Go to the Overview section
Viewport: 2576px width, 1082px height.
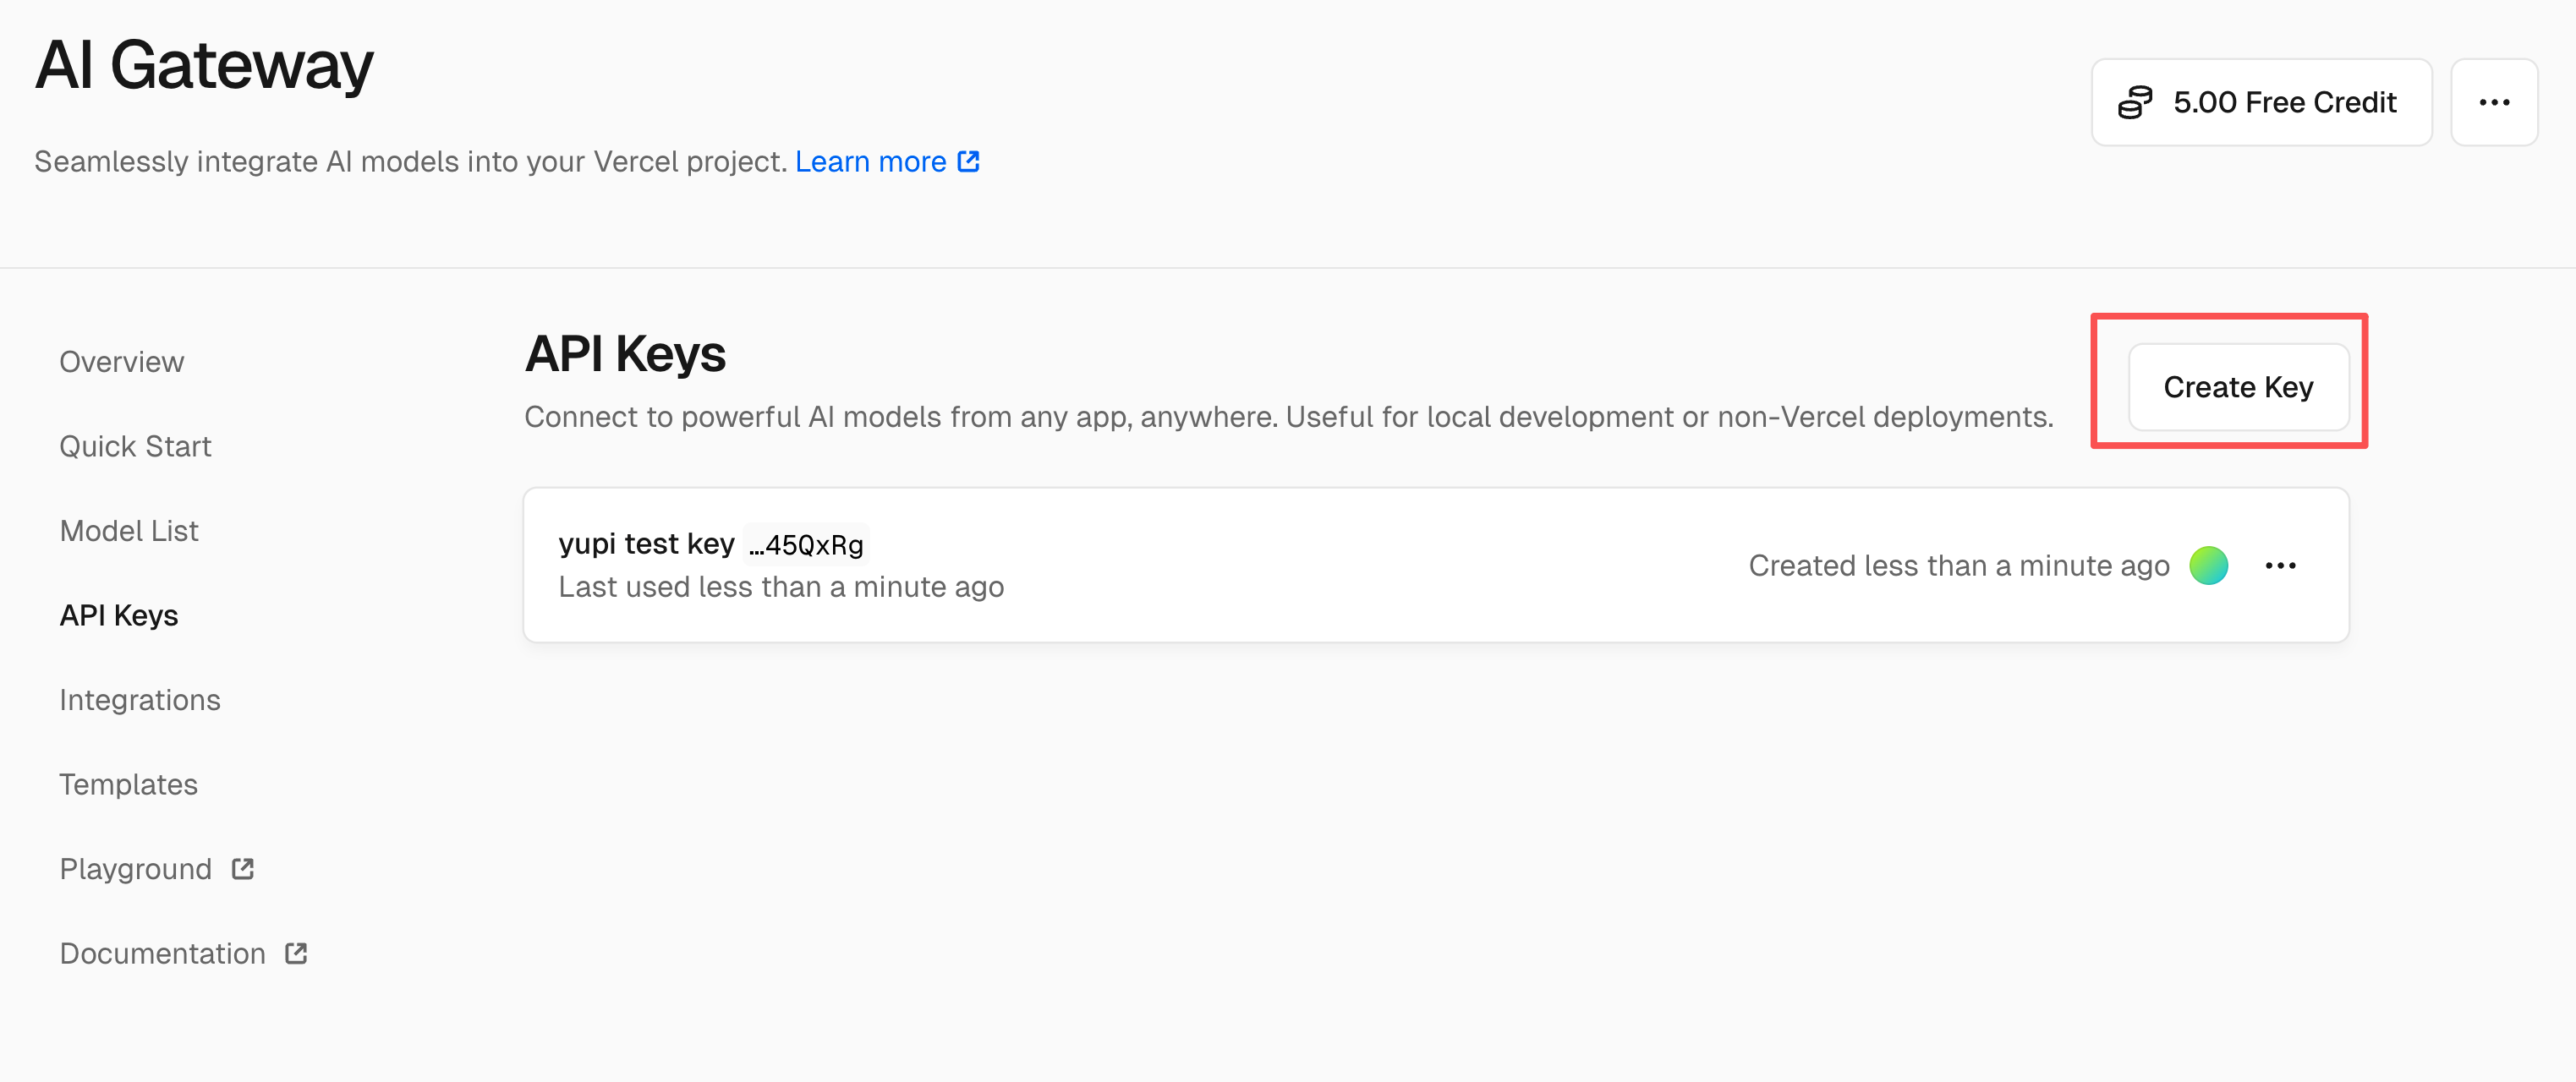coord(121,361)
